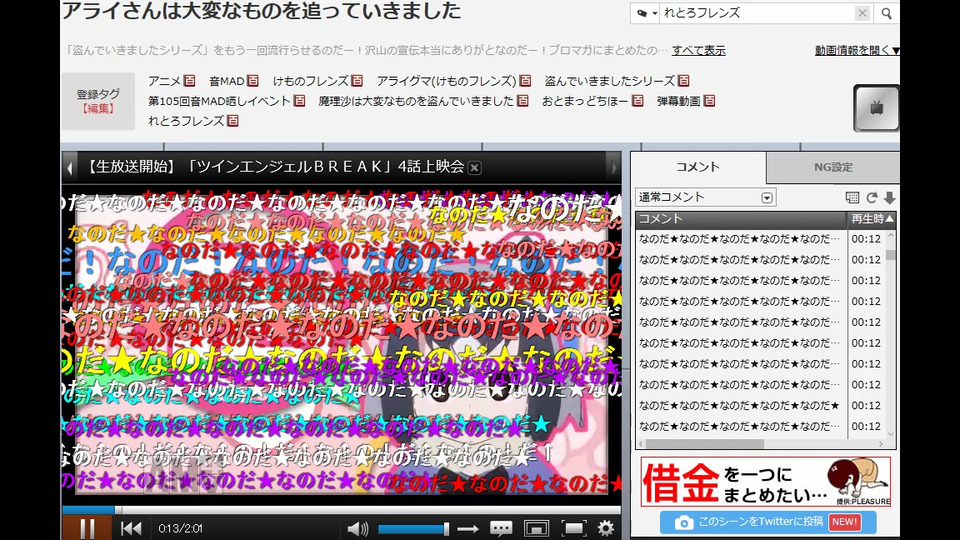Toggle repeat playback arrow icon
Screen dimensions: 960x540
[x=468, y=528]
